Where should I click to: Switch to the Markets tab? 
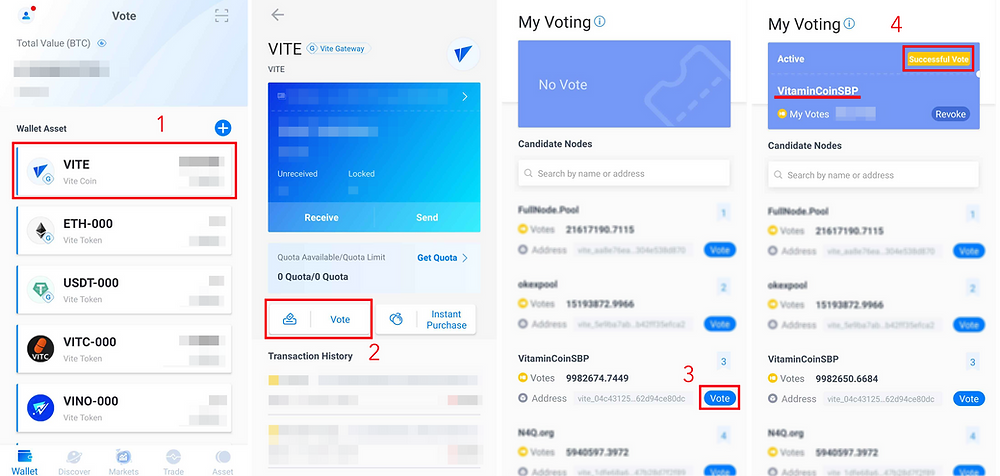[123, 463]
